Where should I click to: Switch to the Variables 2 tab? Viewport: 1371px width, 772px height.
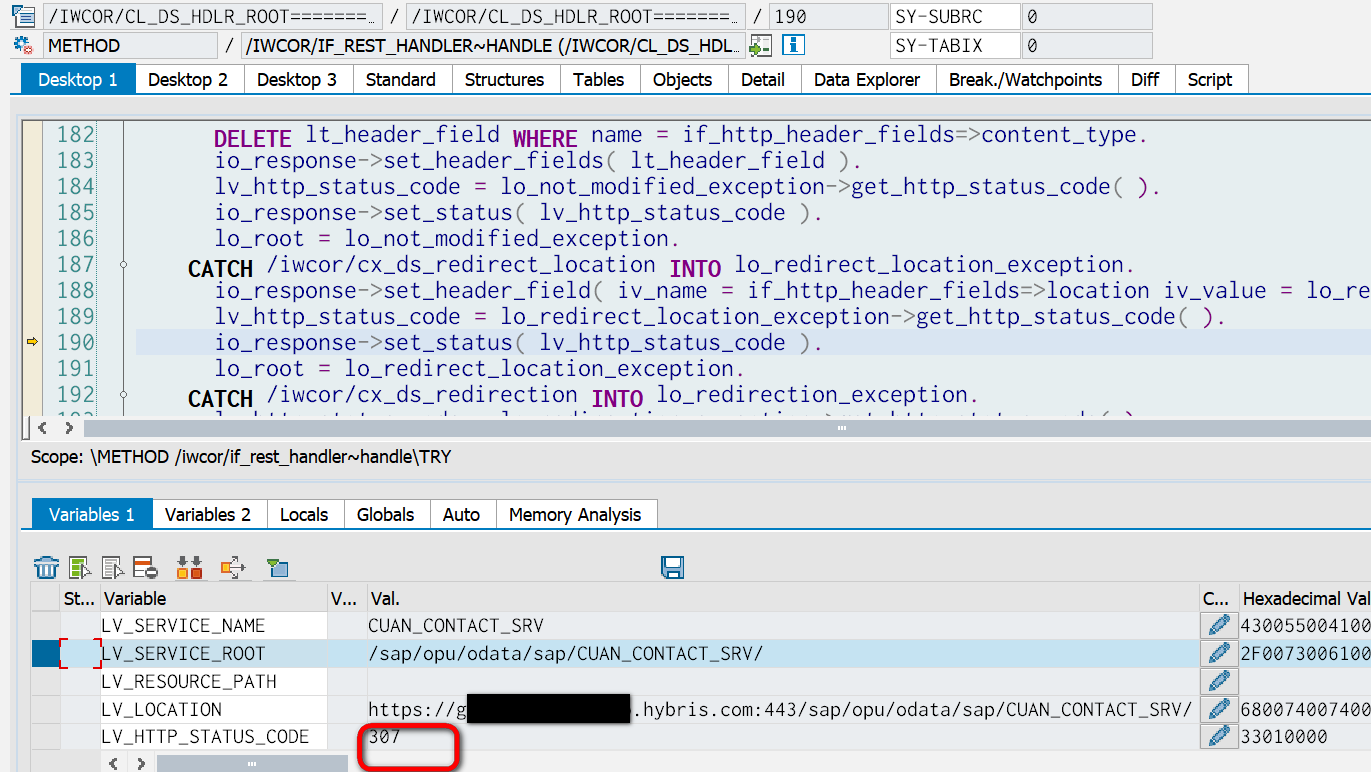(208, 515)
